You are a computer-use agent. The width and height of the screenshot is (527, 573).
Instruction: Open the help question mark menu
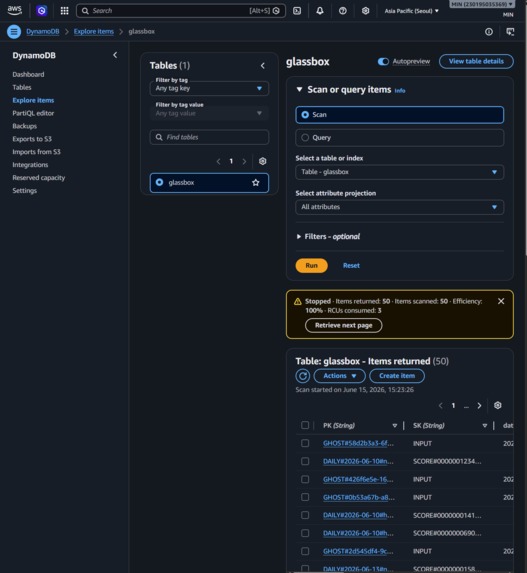point(342,11)
